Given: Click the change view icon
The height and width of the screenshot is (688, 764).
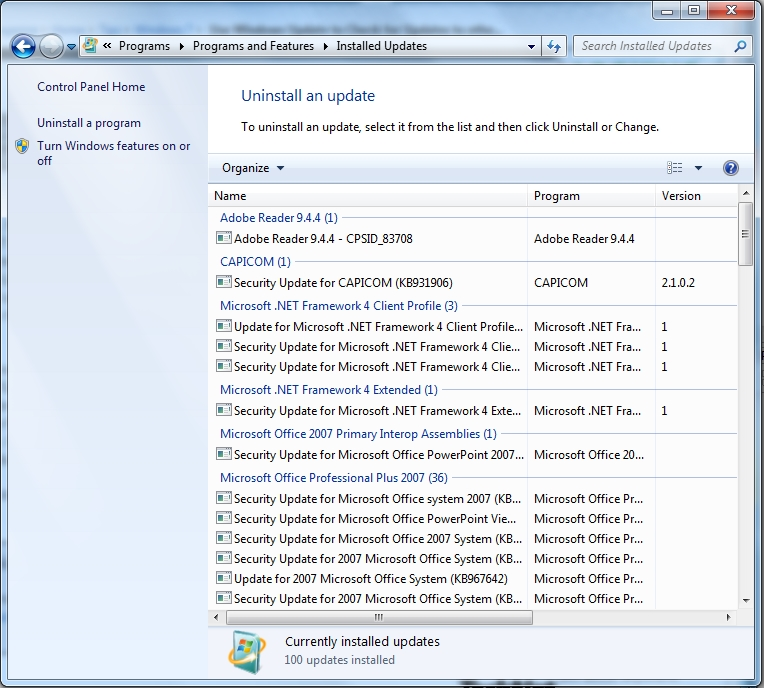Looking at the screenshot, I should pos(674,168).
